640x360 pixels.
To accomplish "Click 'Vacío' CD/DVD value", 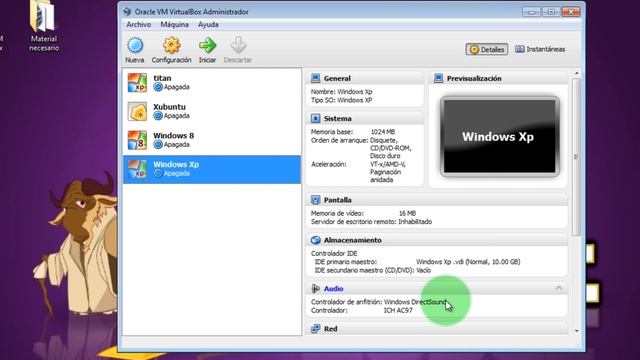I will click(423, 270).
